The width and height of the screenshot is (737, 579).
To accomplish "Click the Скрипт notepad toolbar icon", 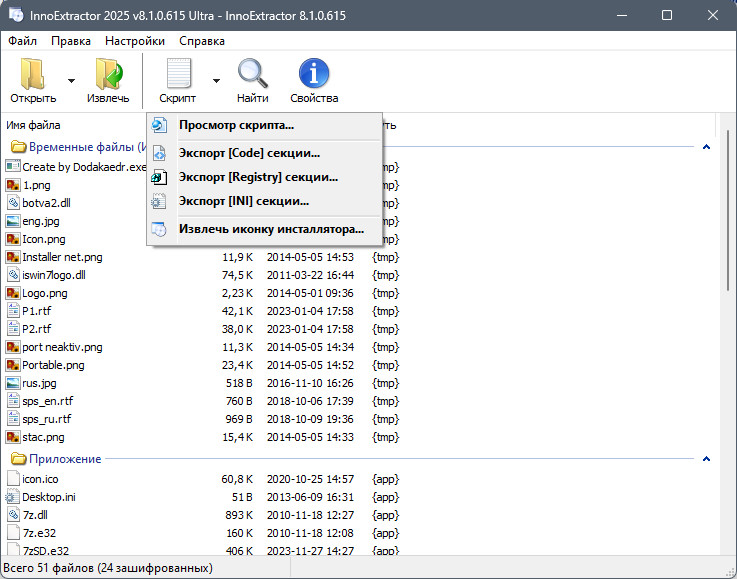I will [x=179, y=73].
